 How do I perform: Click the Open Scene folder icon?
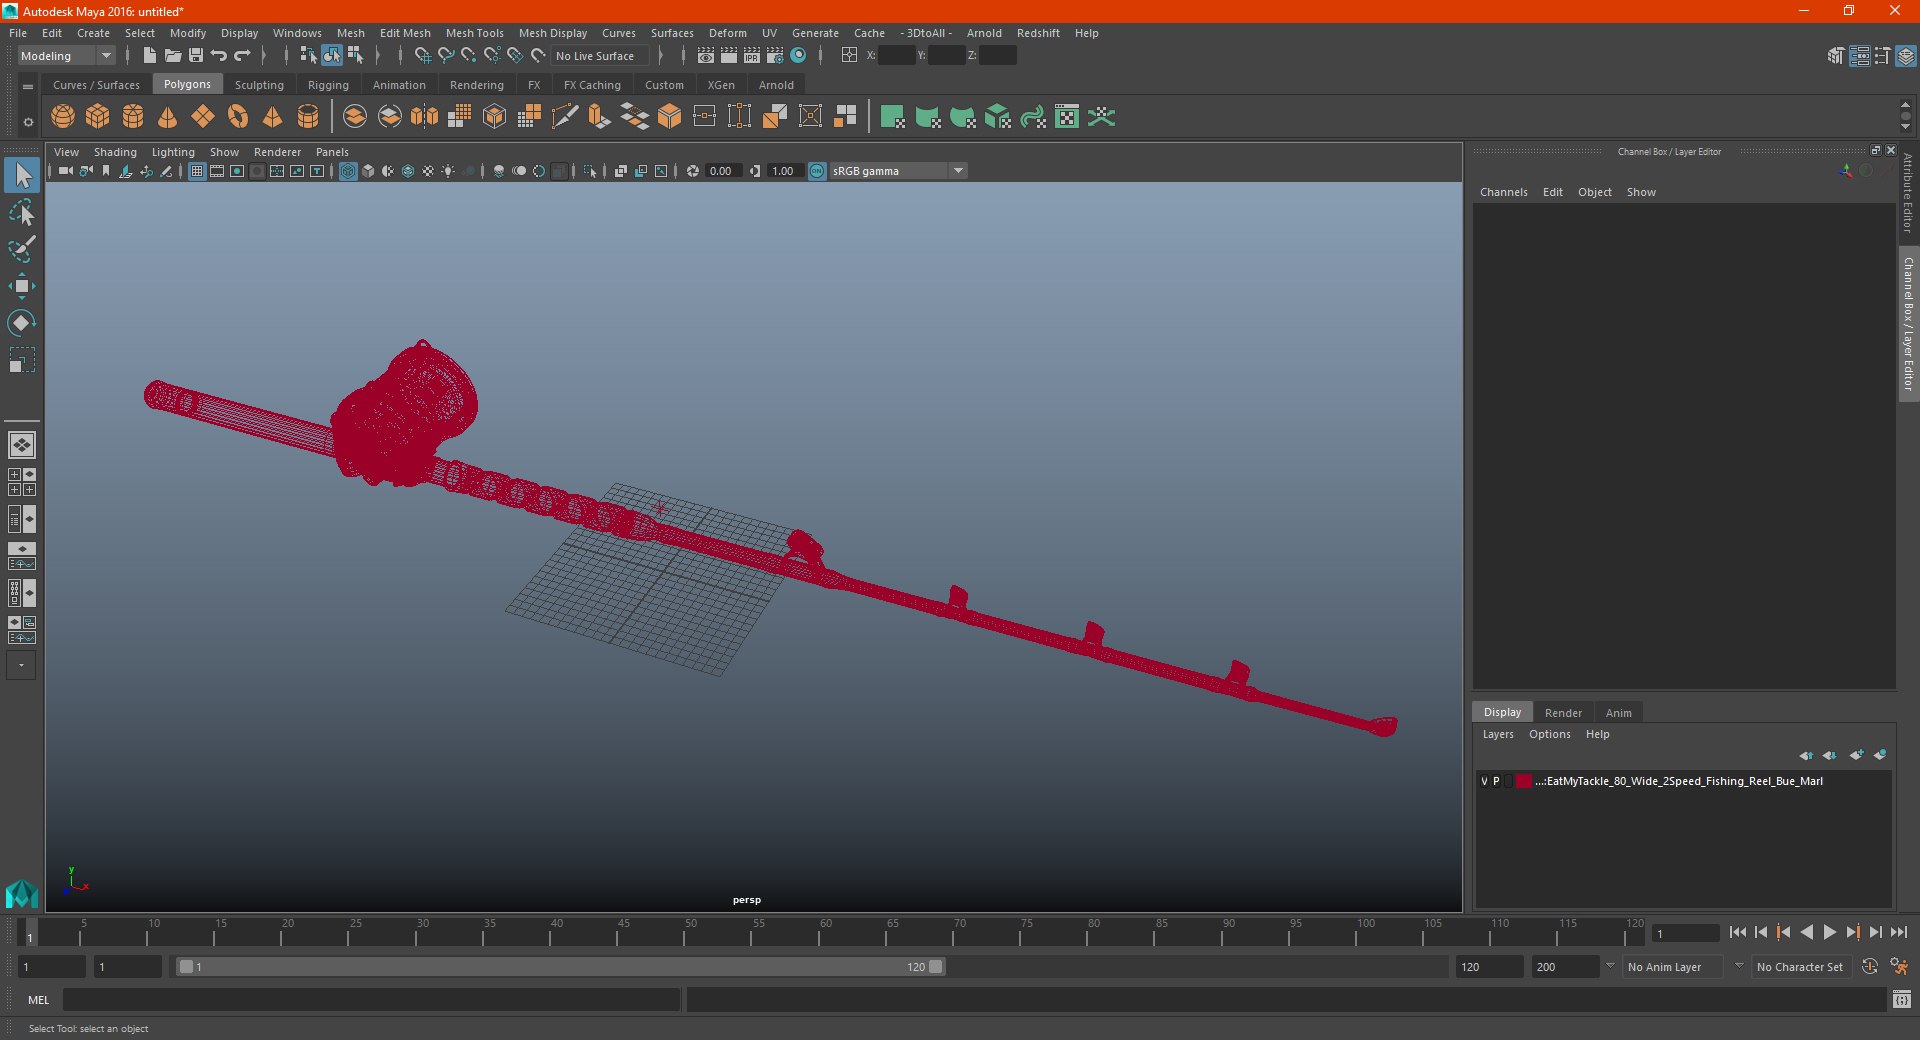173,56
